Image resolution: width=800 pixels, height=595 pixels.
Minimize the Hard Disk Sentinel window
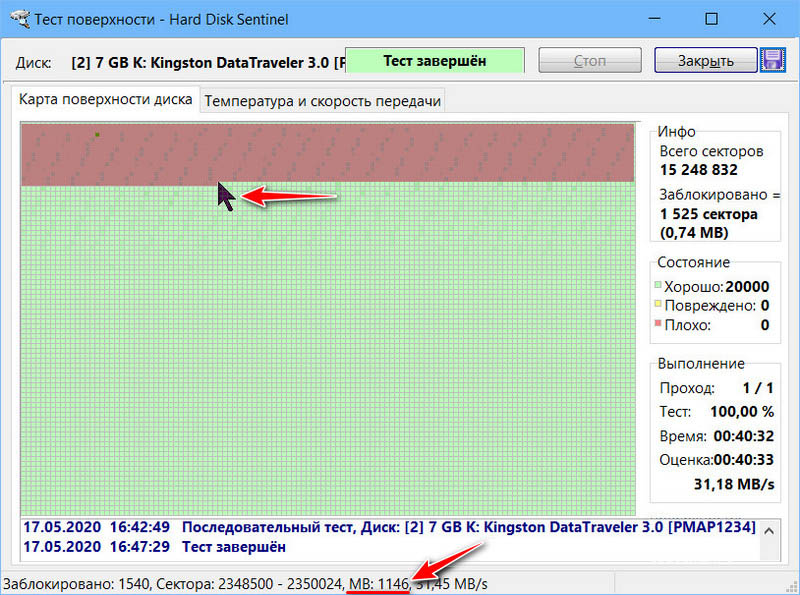pyautogui.click(x=655, y=19)
